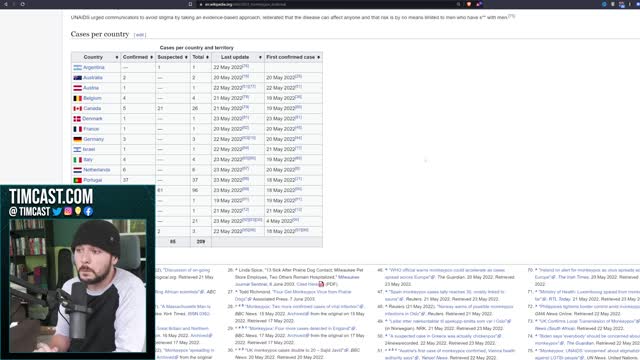Click the '209' grand total cell
640x360 pixels.
(x=201, y=242)
